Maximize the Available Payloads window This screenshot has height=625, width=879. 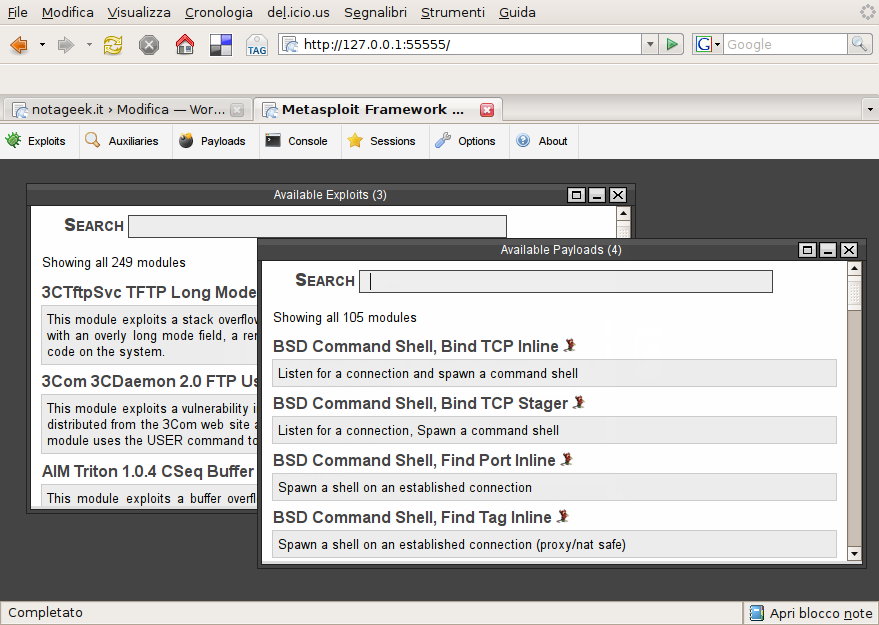tap(807, 250)
